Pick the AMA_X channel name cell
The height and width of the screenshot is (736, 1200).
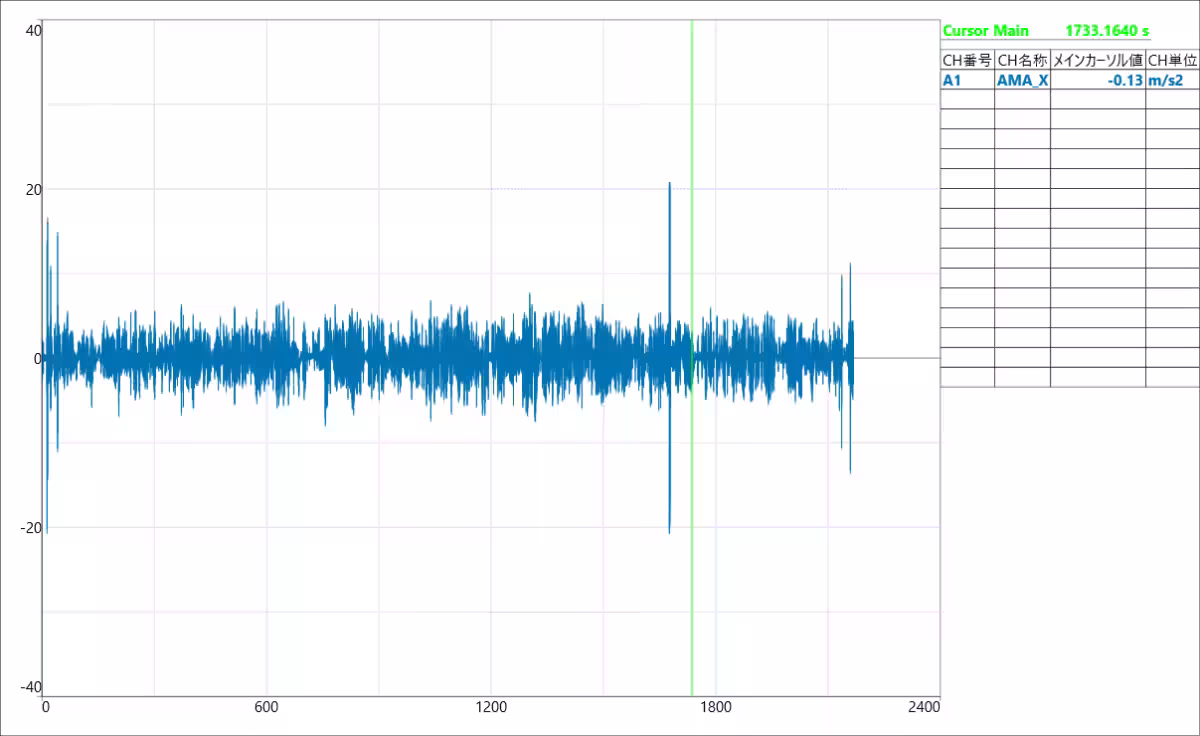1022,80
